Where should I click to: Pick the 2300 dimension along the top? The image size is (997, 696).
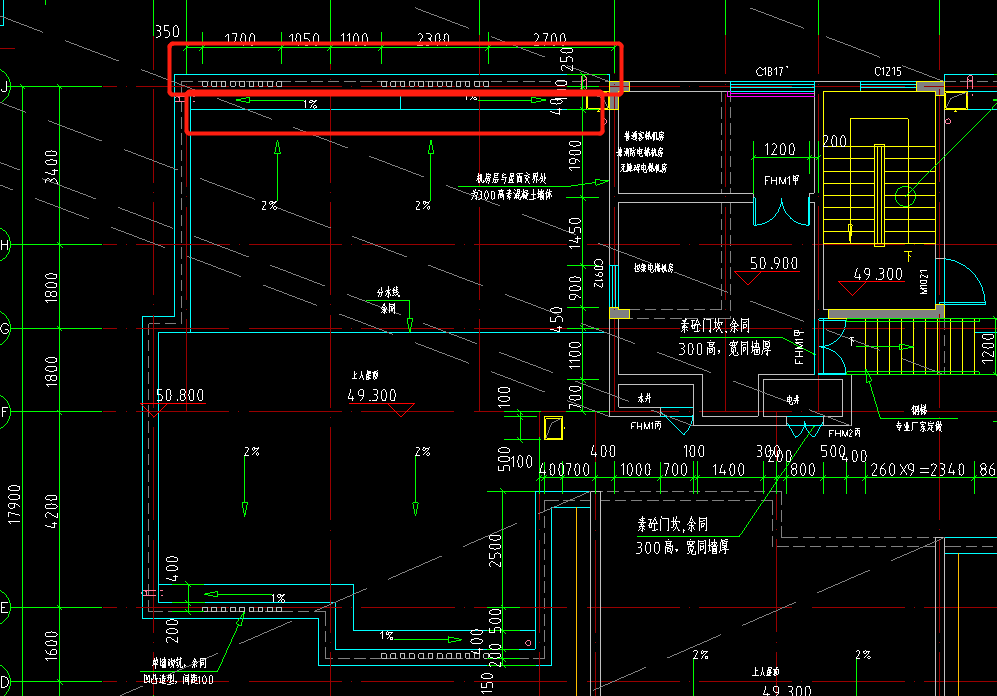434,38
